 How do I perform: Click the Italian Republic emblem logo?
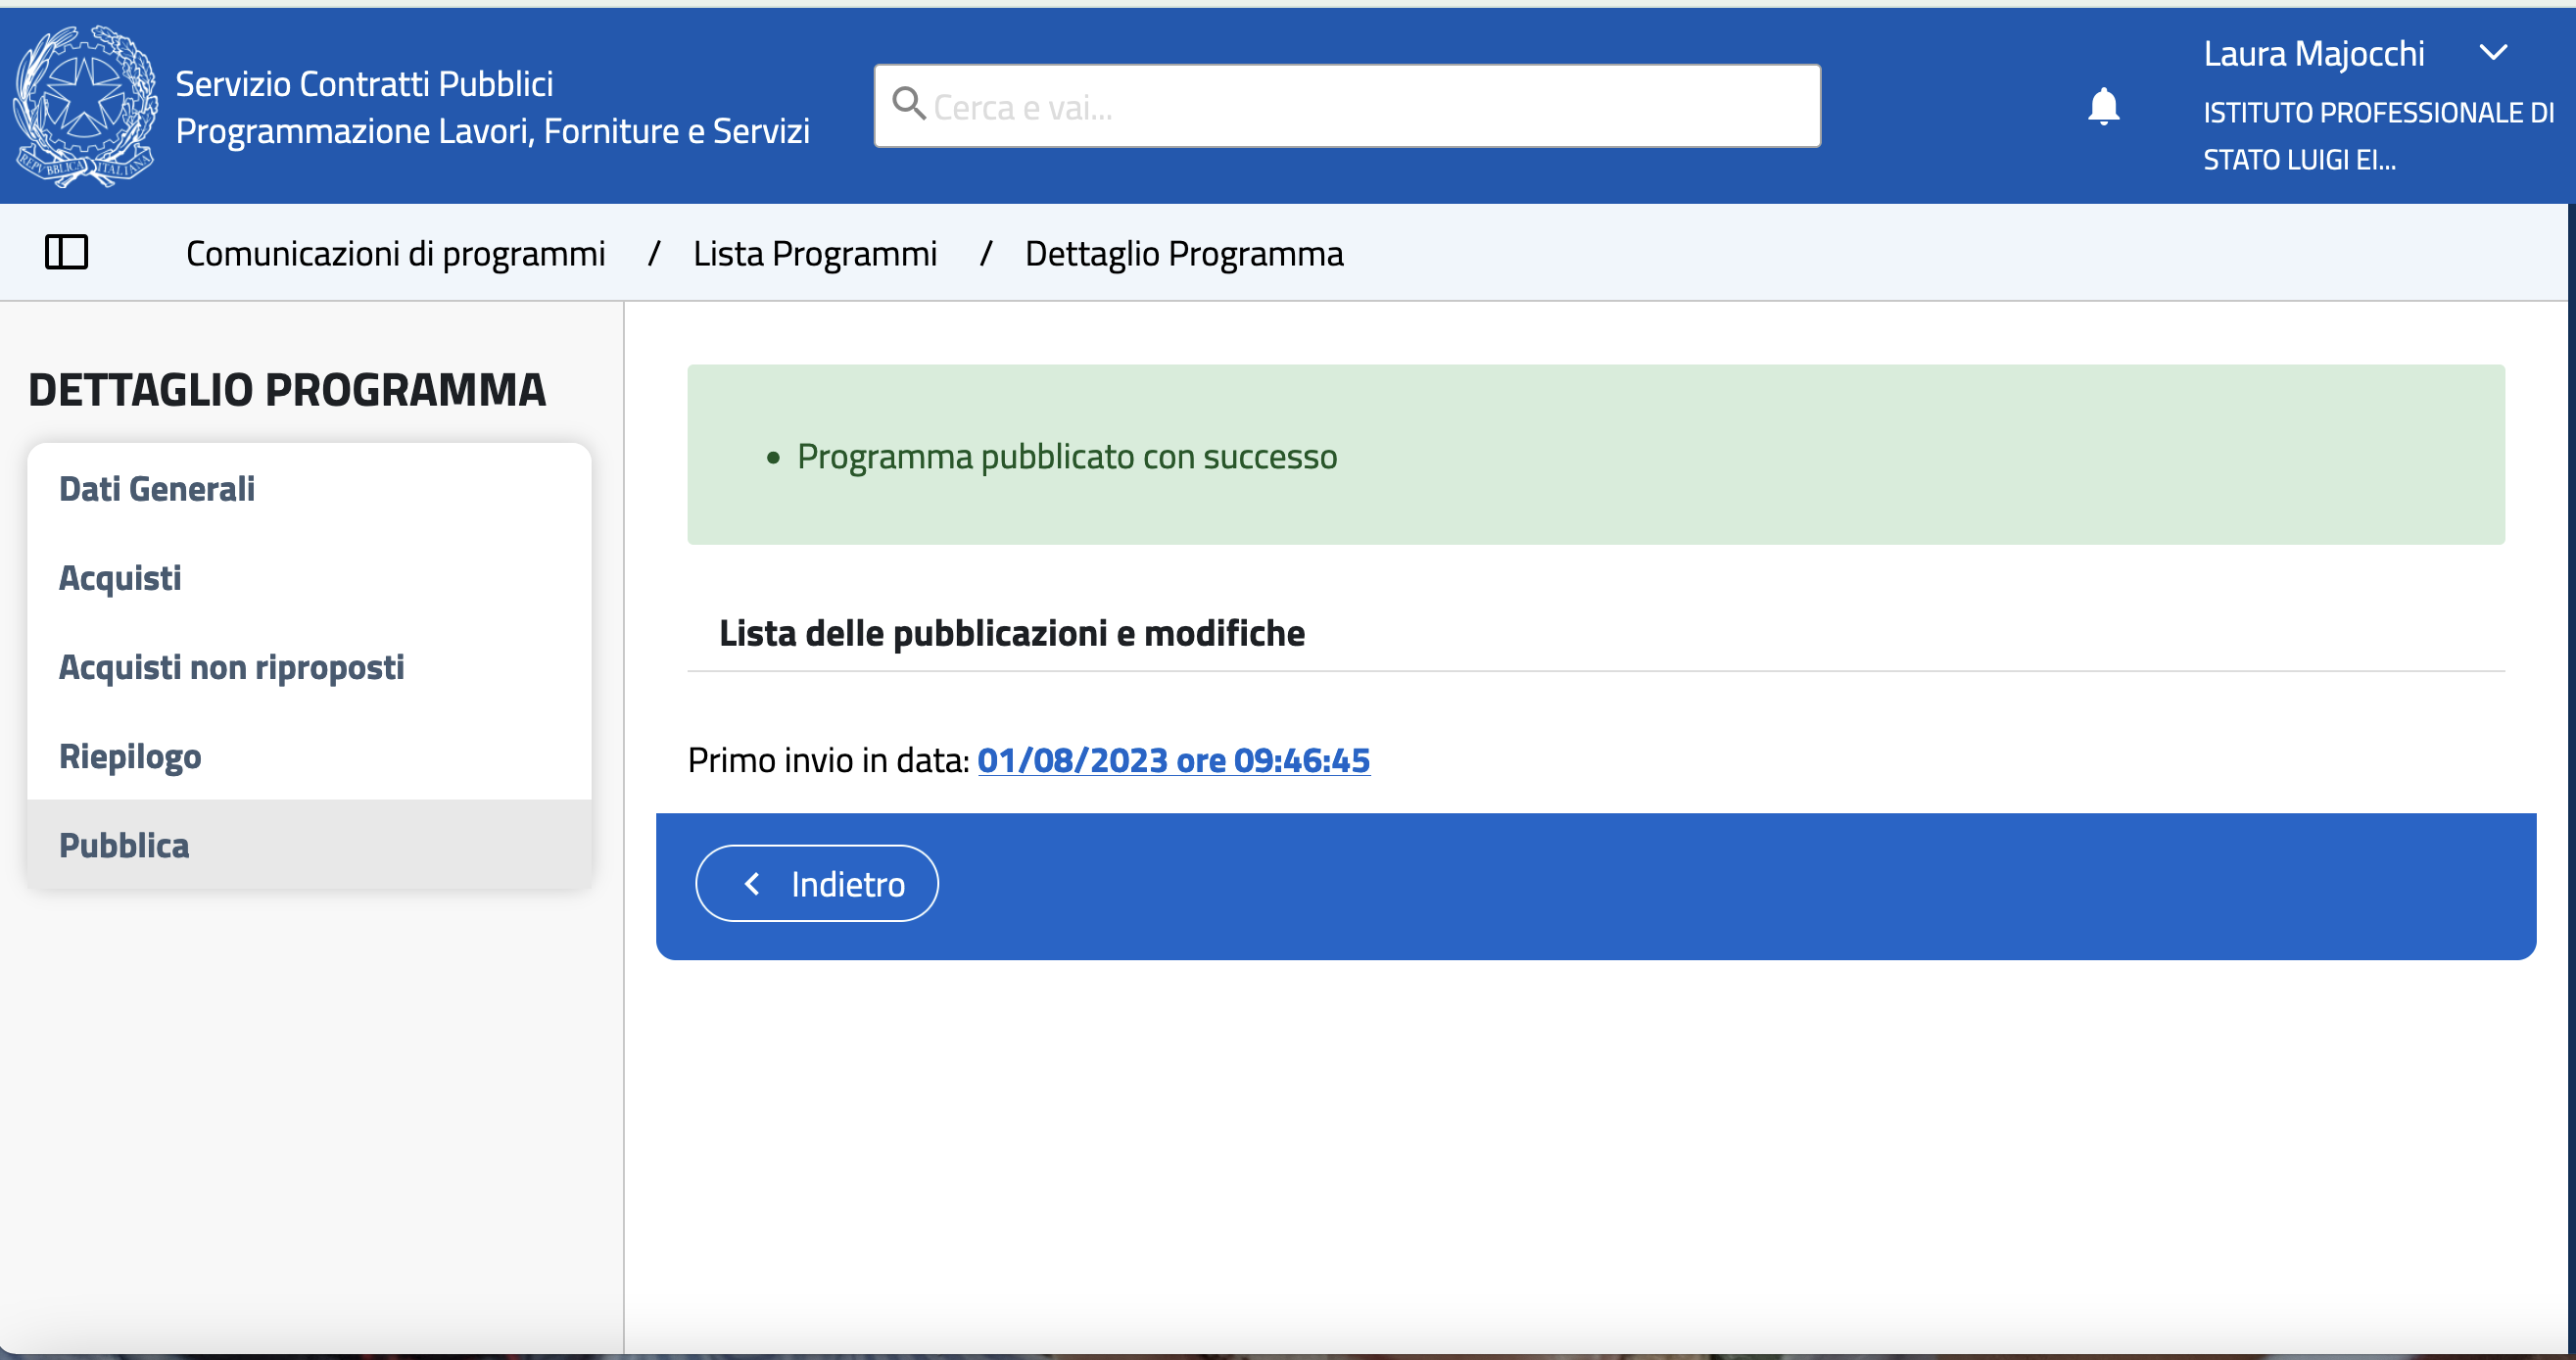click(85, 106)
